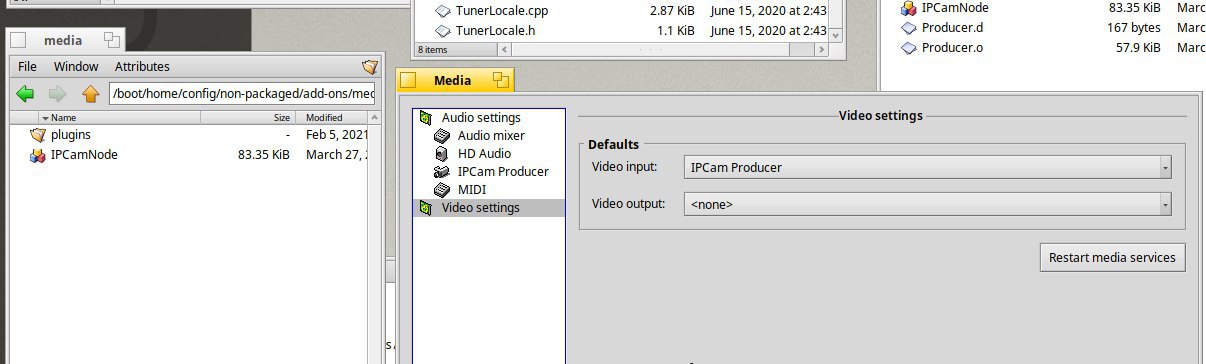Select the HD Audio device icon
1206x364 pixels.
pyautogui.click(x=442, y=154)
